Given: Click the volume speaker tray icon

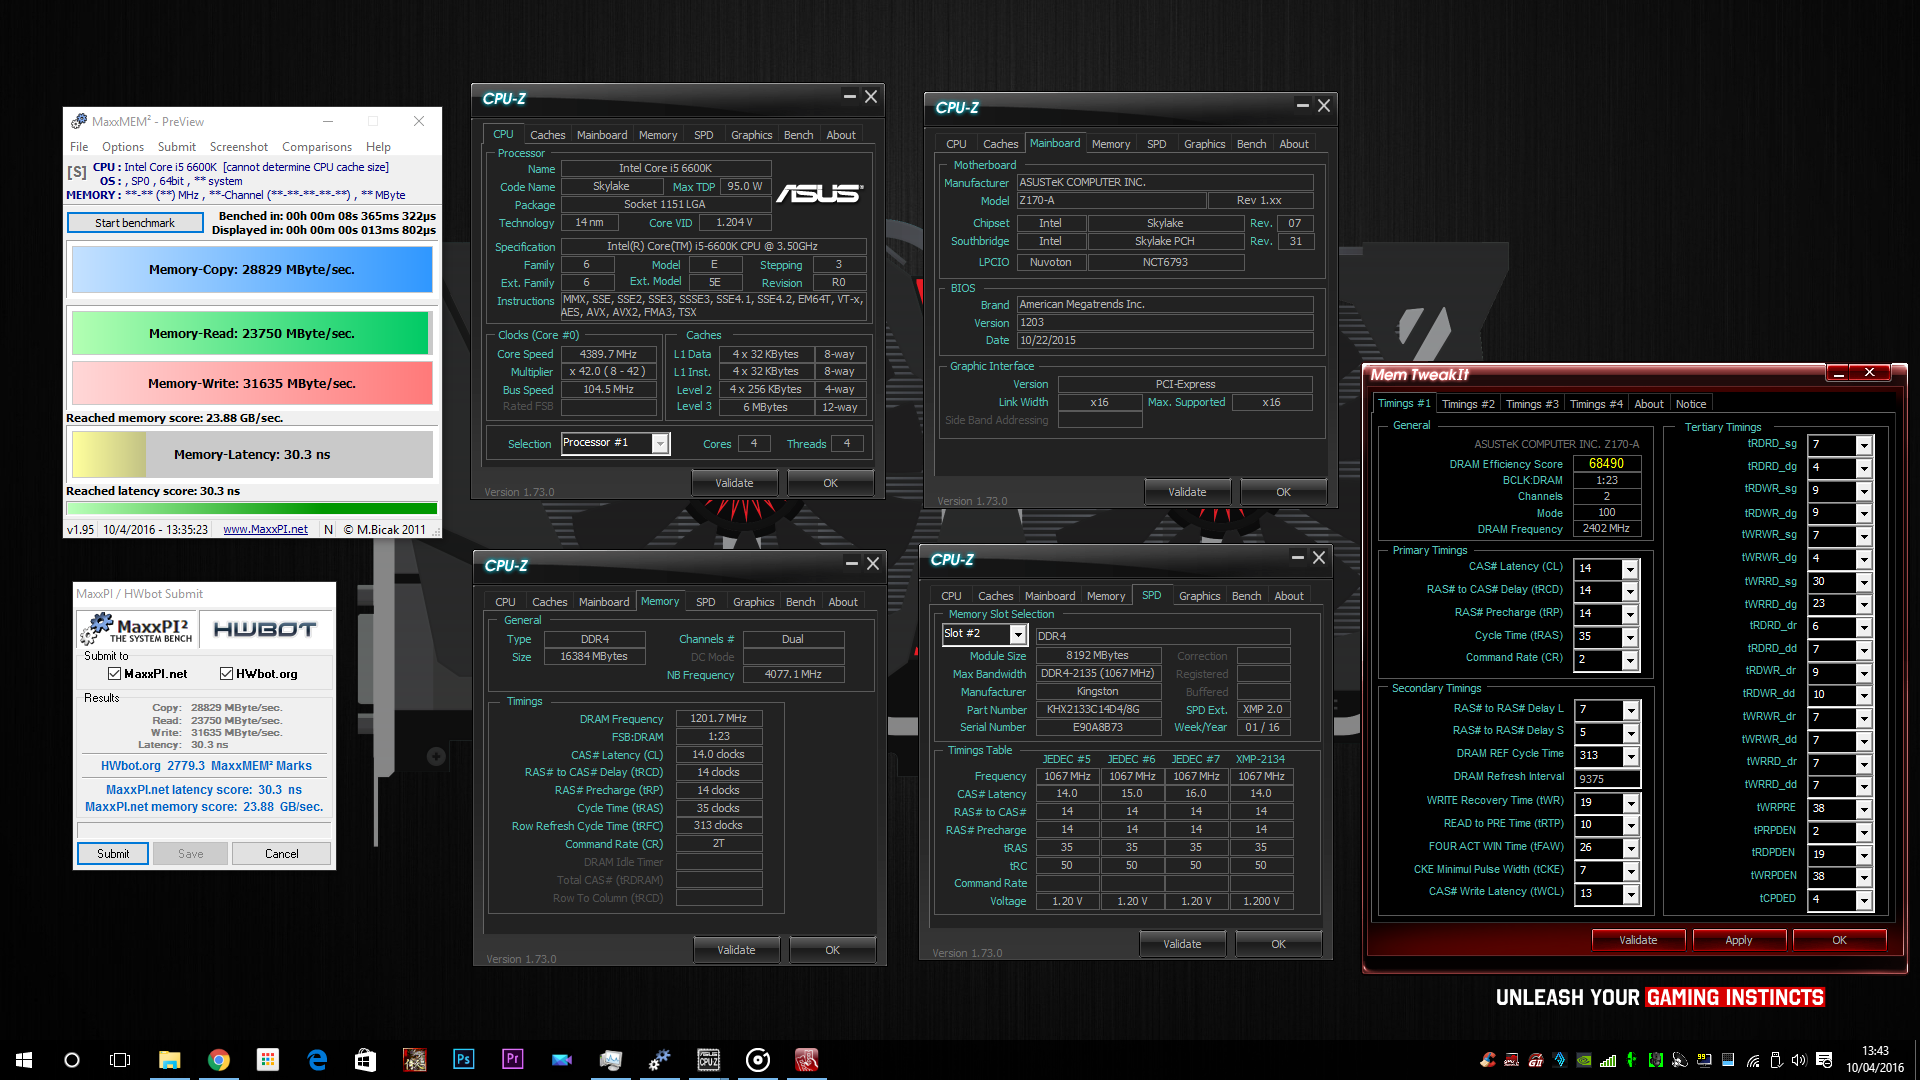Looking at the screenshot, I should pos(1799,1060).
